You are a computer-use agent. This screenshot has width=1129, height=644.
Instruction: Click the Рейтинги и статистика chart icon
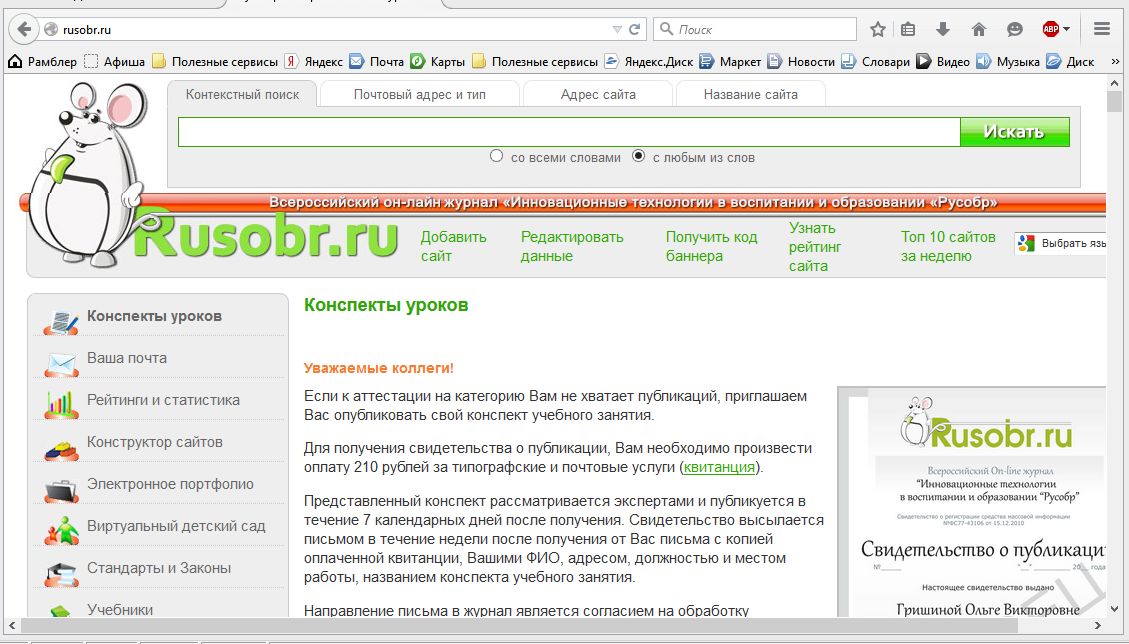(61, 404)
